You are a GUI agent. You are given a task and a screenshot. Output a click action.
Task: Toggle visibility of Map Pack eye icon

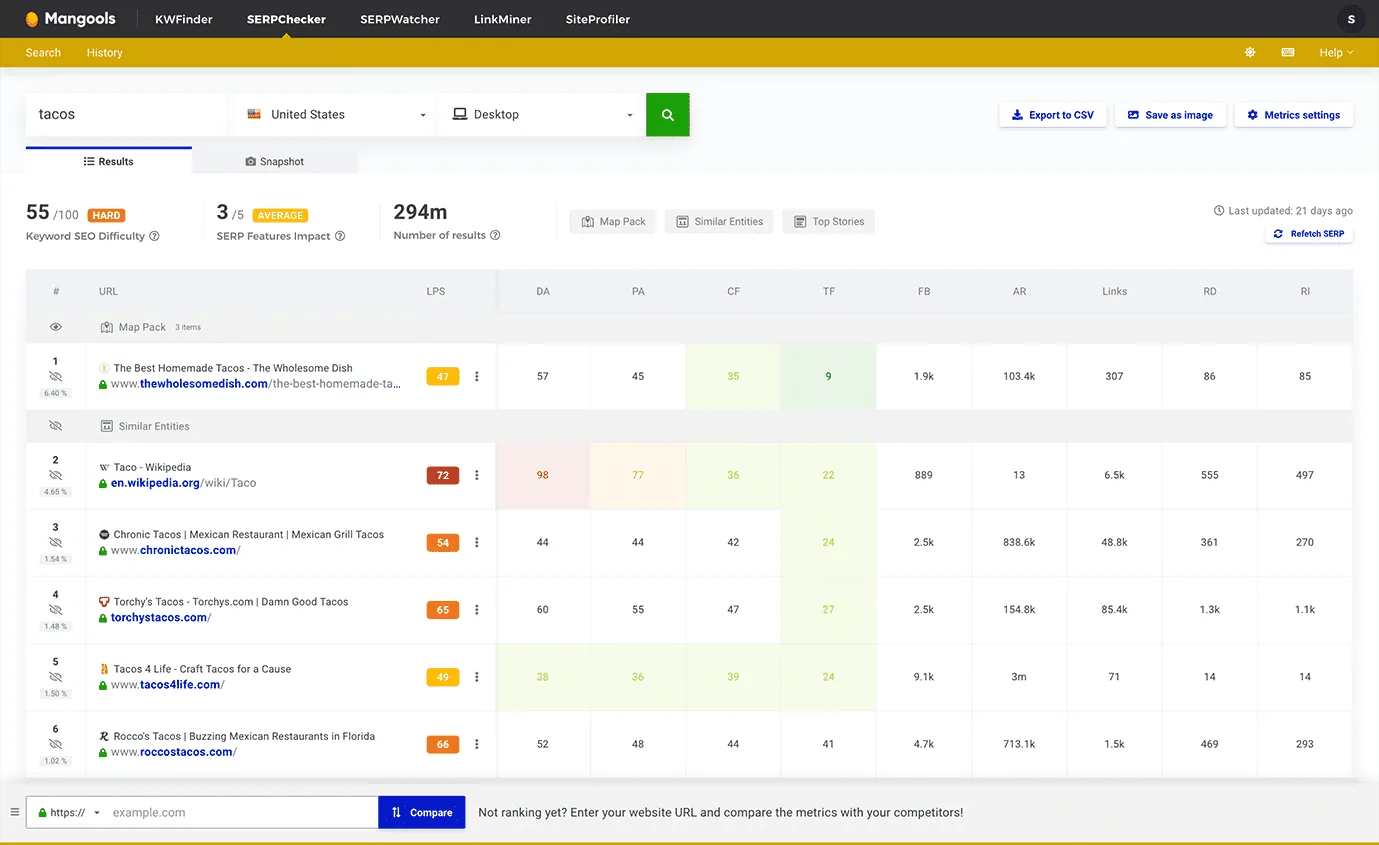pos(56,327)
